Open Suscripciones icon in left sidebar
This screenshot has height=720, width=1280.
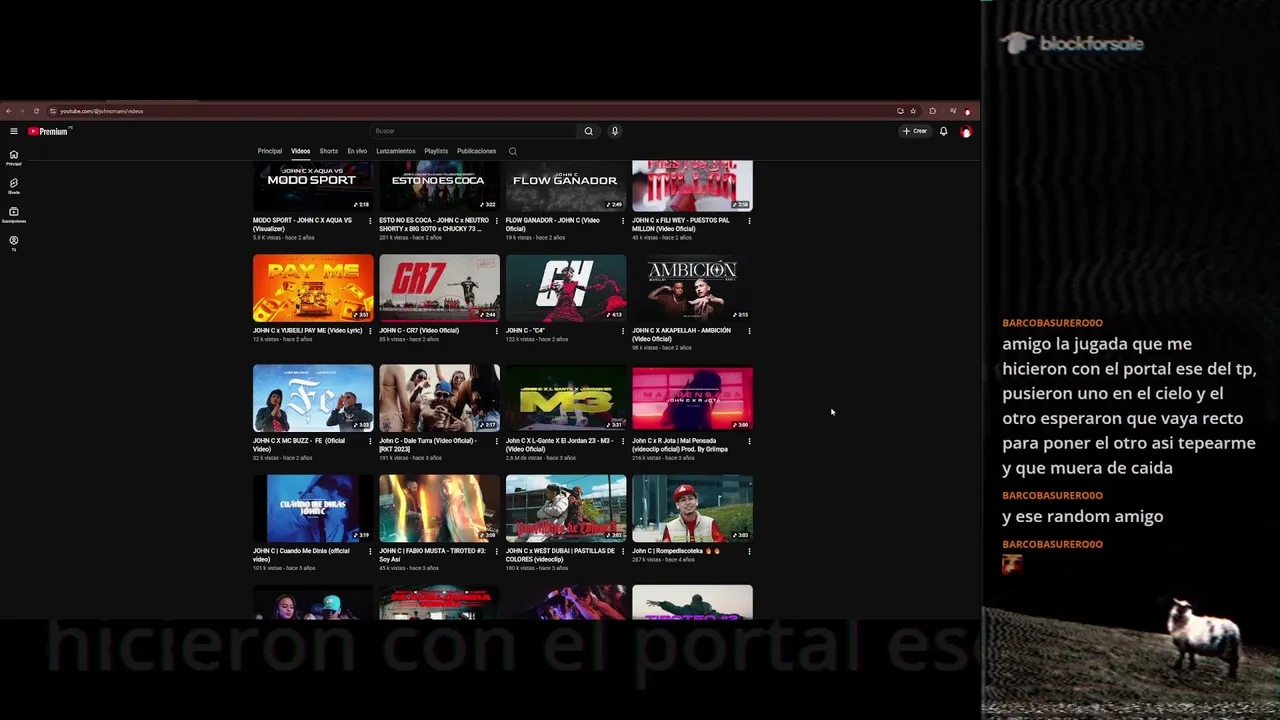point(14,214)
